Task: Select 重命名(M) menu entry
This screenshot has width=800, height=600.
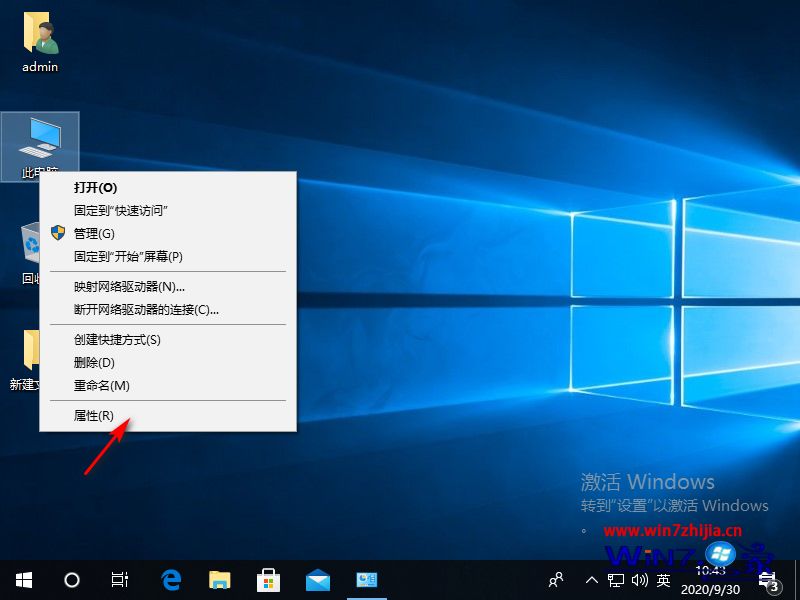Action: pos(168,385)
